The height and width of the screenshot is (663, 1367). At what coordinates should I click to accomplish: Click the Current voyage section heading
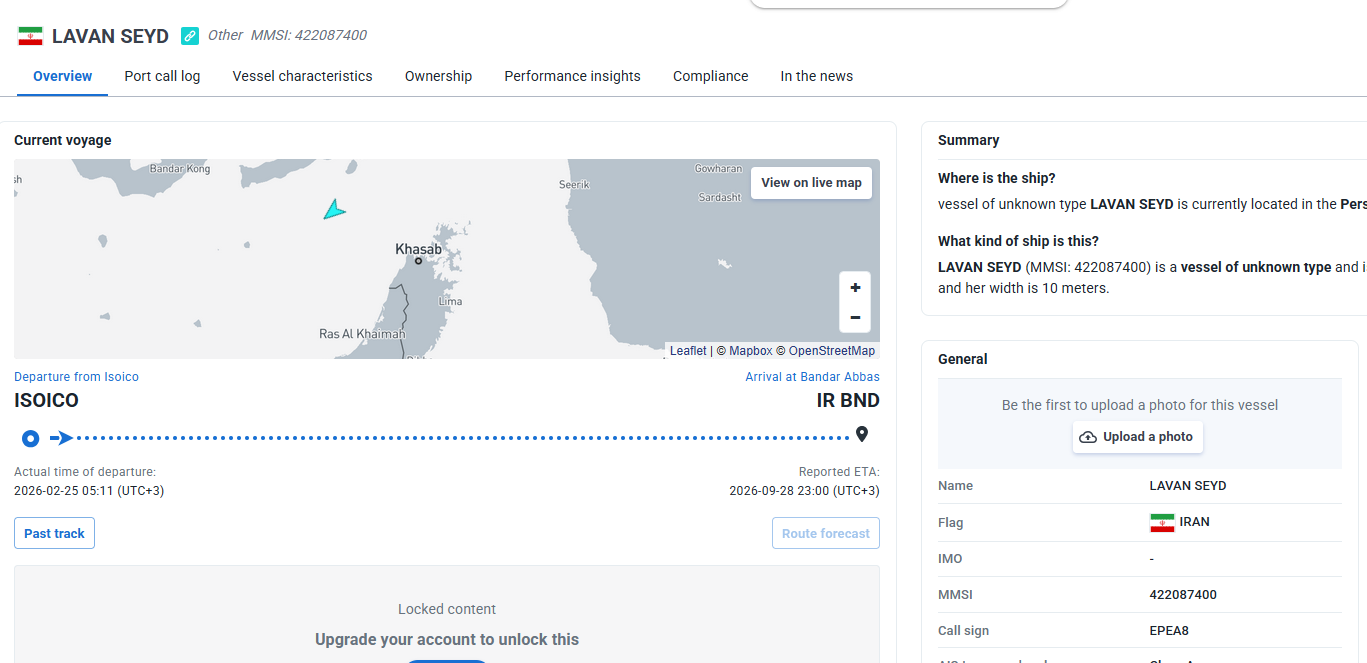click(x=63, y=140)
